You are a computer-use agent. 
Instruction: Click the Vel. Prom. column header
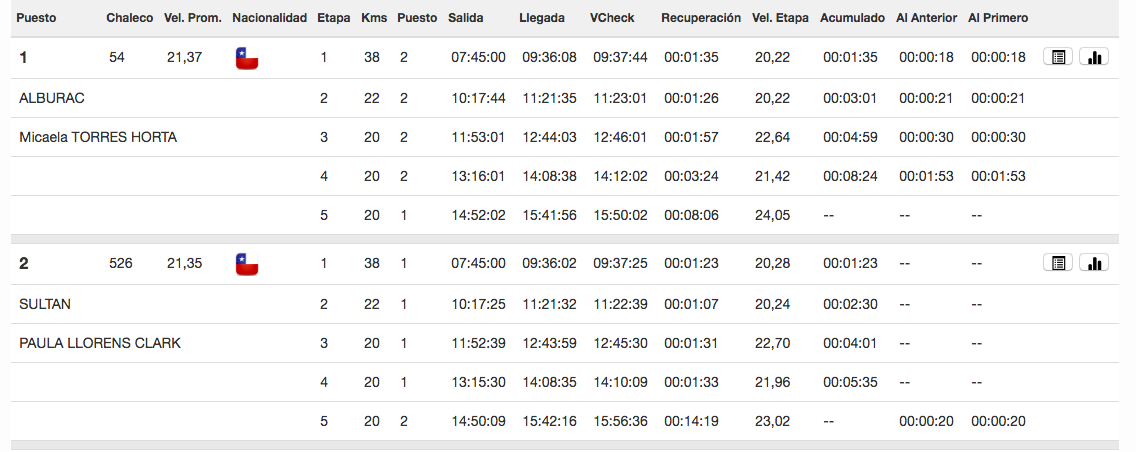tap(193, 18)
